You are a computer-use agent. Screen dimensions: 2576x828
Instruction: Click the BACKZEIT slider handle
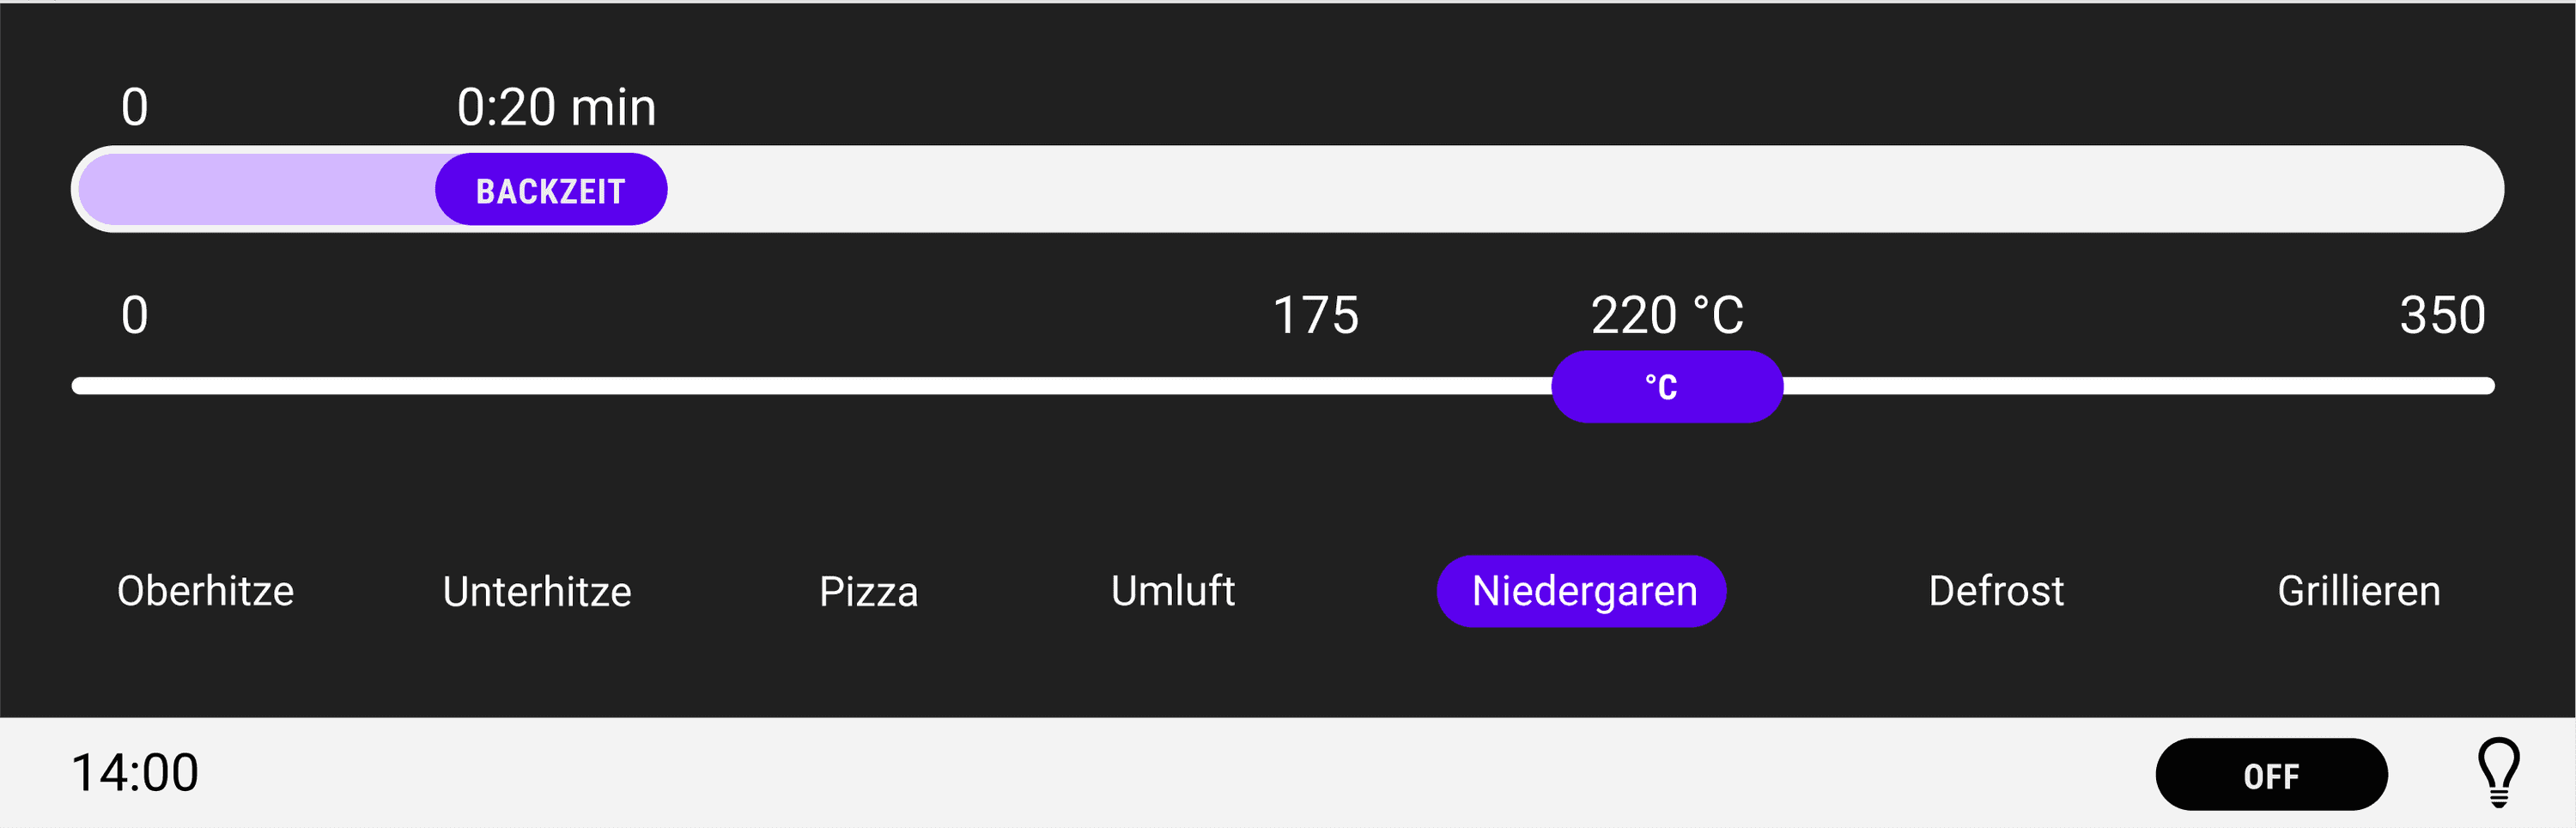[x=551, y=190]
